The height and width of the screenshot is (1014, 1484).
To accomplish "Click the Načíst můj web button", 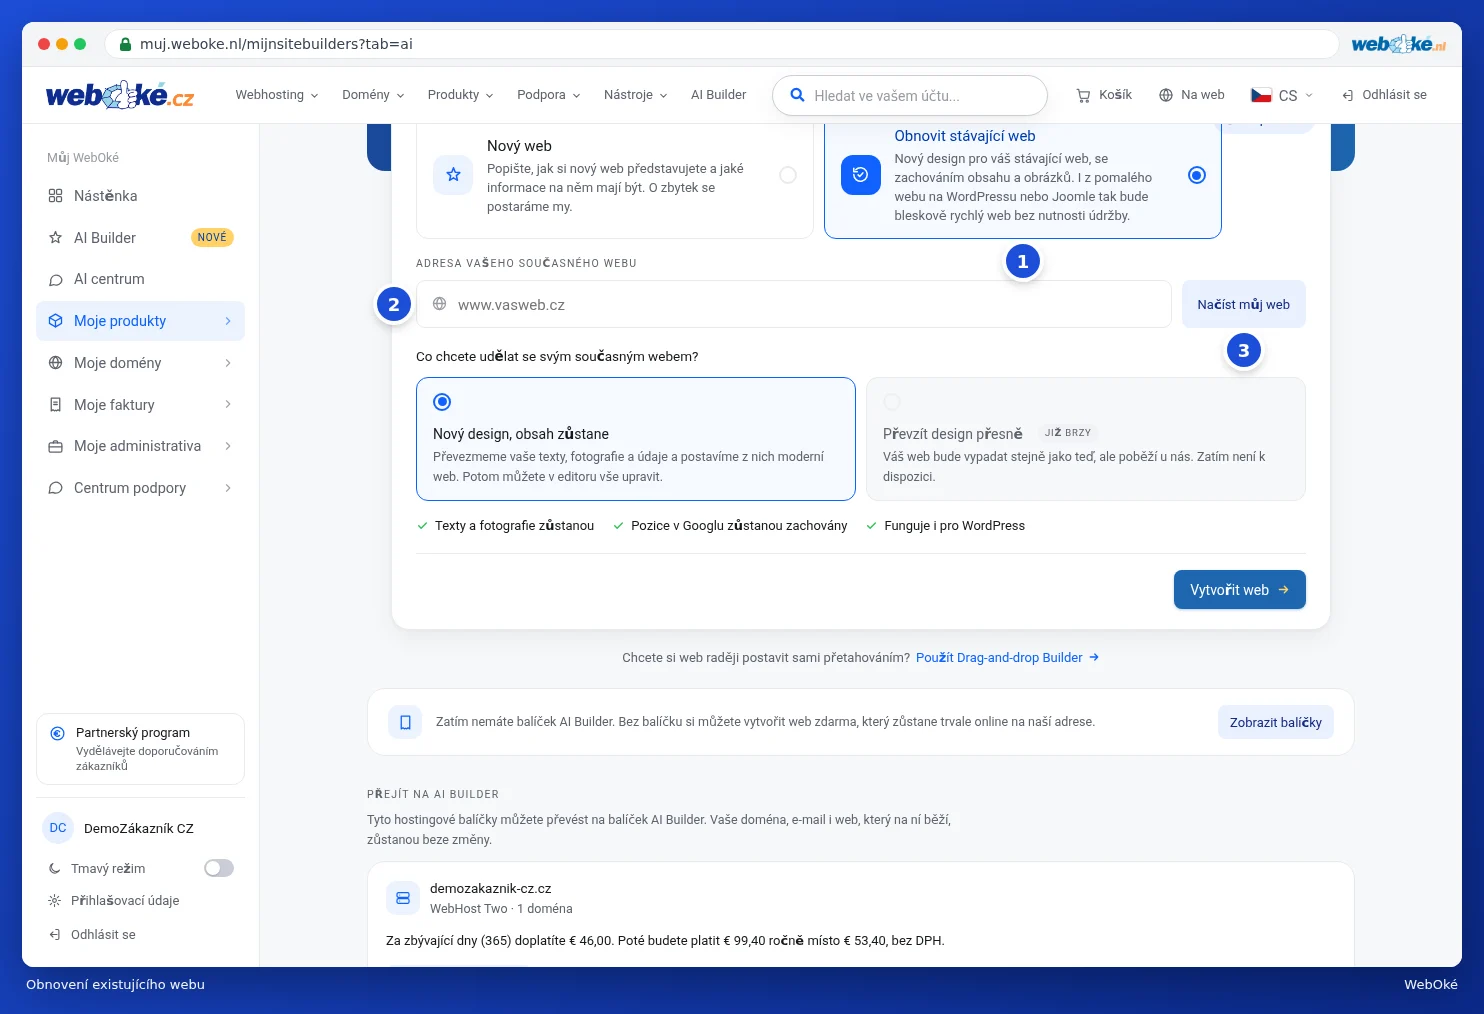I will [x=1244, y=304].
